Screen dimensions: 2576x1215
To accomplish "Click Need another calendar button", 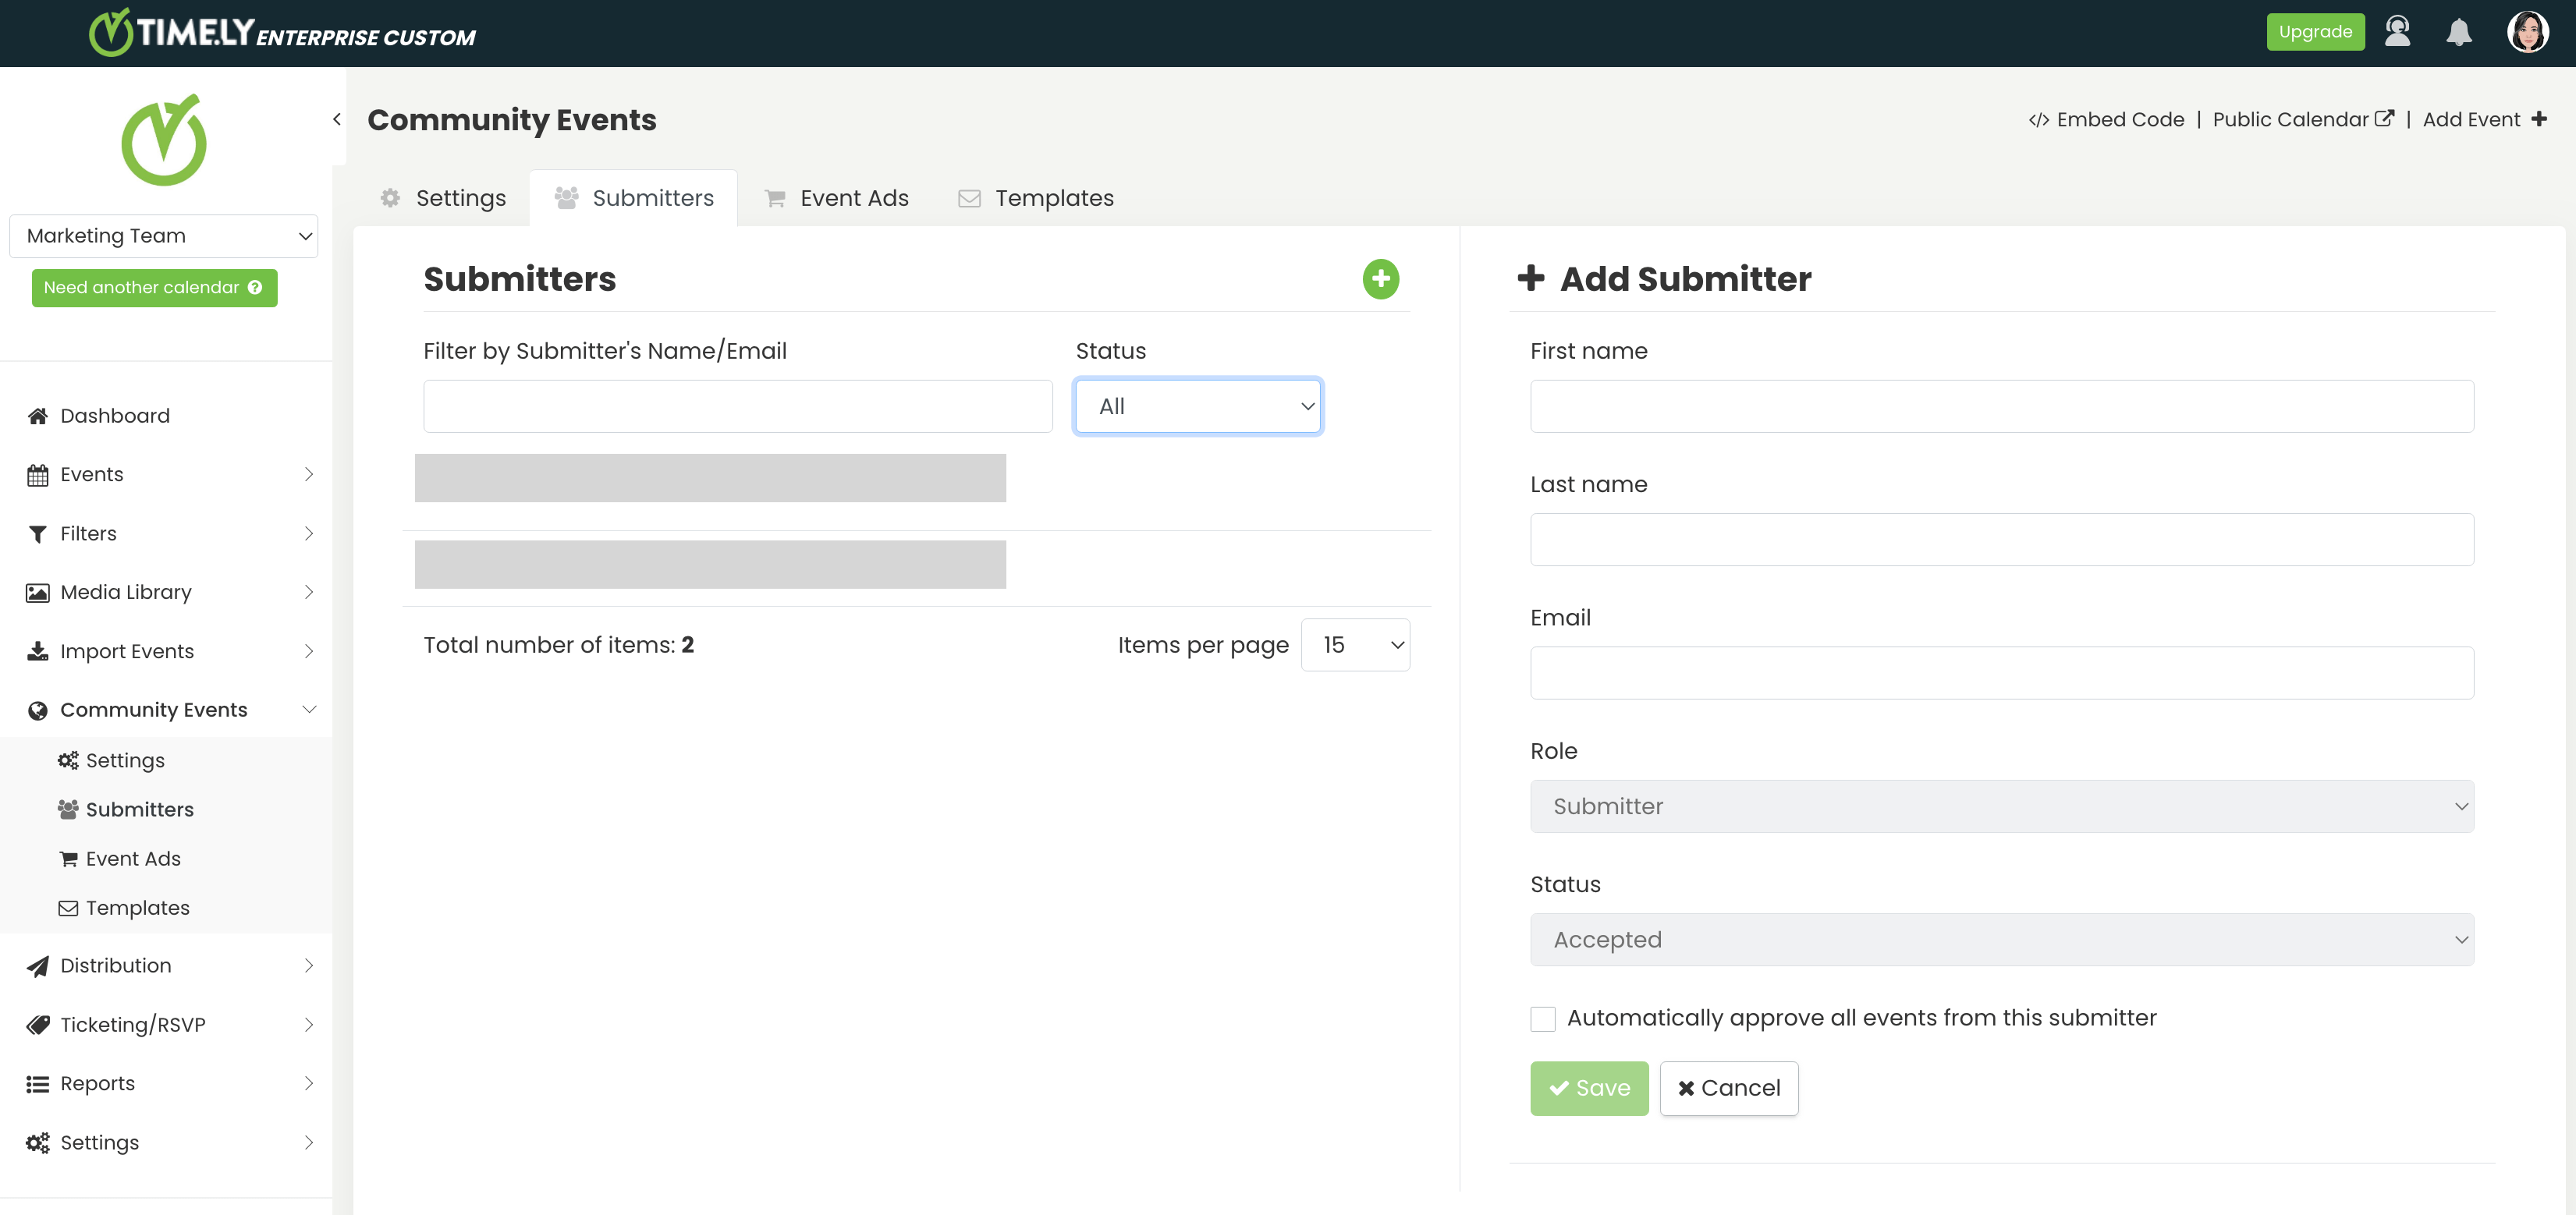I will [154, 288].
